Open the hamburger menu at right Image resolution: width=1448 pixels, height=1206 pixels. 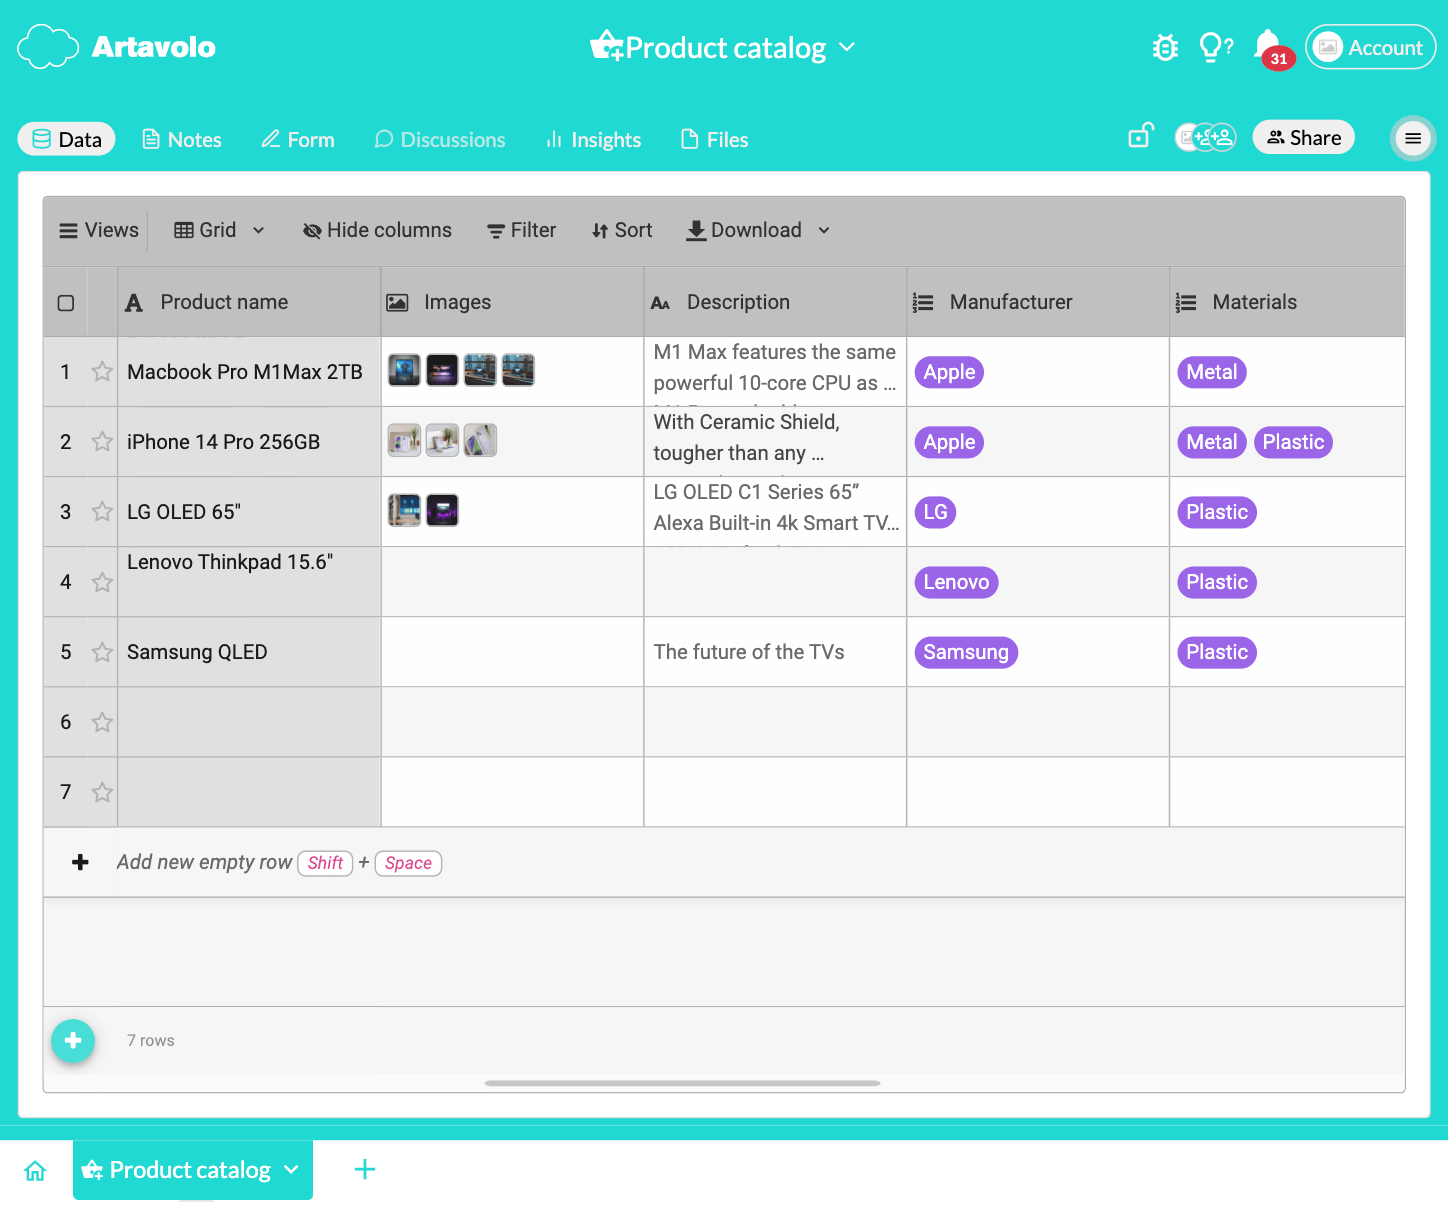coord(1413,138)
